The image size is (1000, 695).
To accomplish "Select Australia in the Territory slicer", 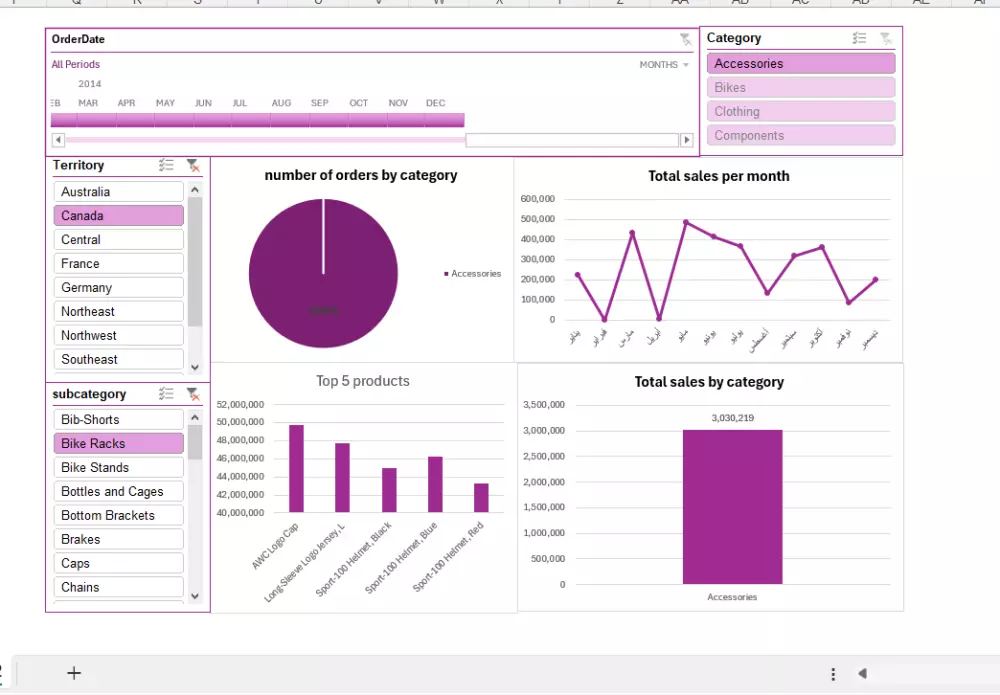I will pyautogui.click(x=118, y=191).
